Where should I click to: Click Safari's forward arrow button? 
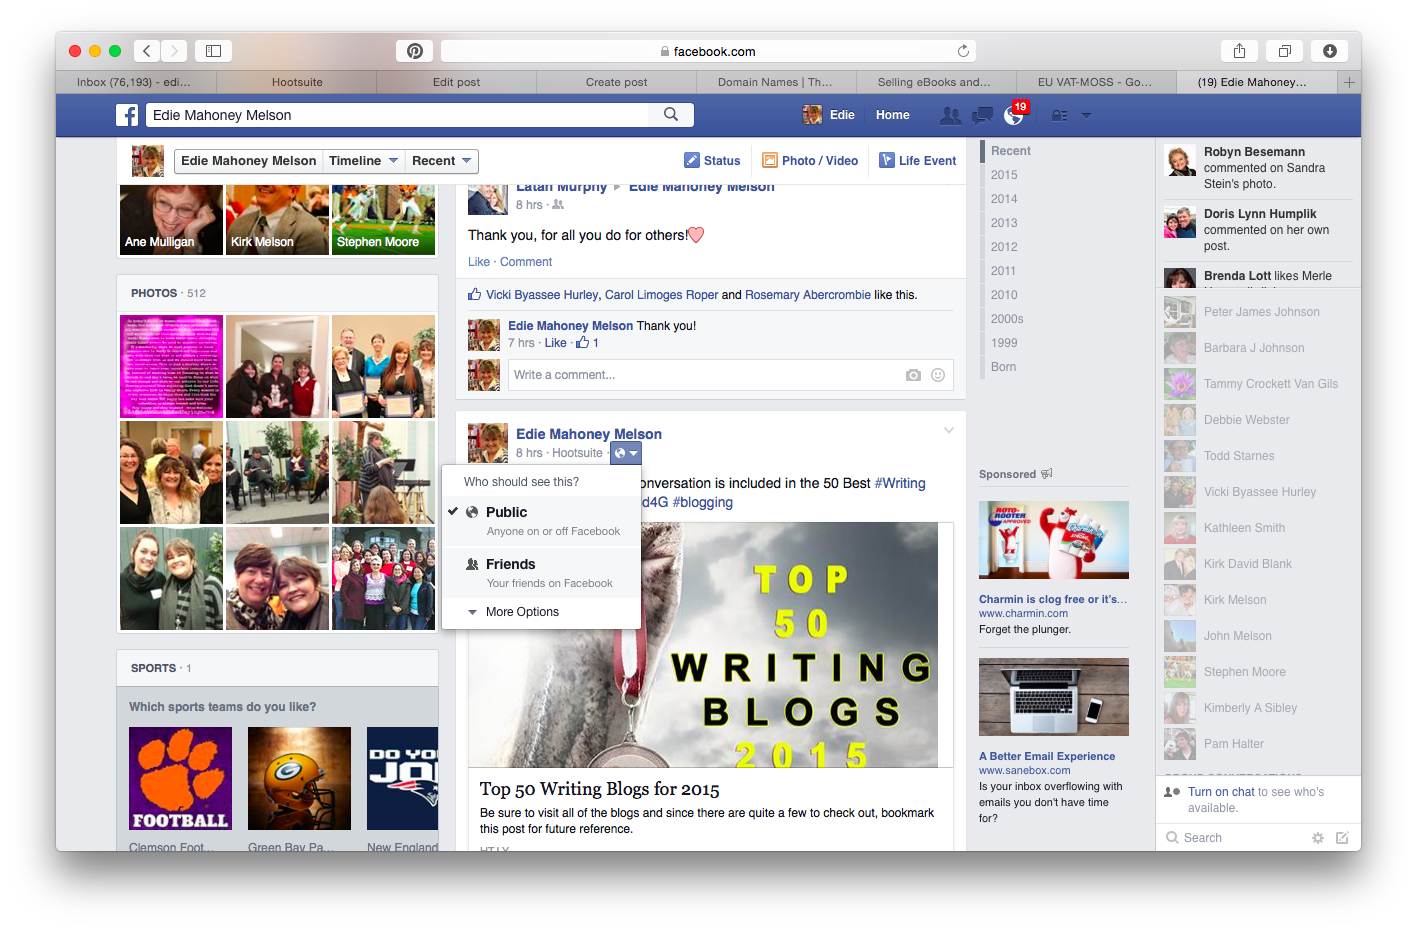coord(174,51)
